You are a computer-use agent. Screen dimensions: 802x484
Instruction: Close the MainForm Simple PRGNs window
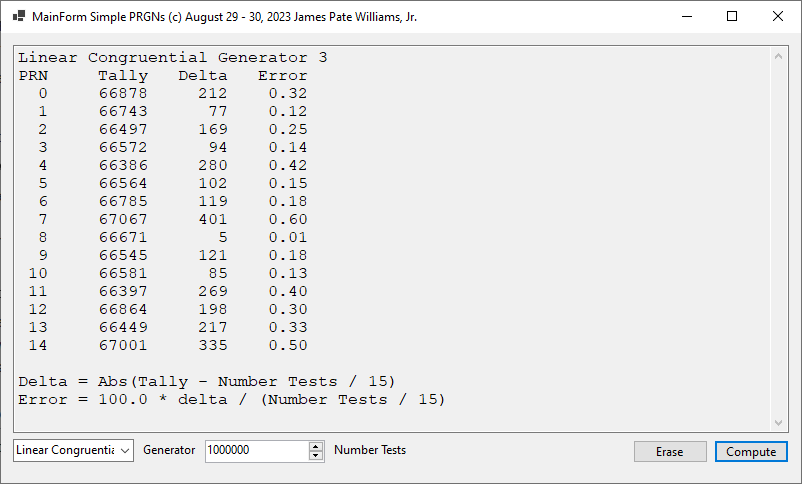click(x=778, y=17)
